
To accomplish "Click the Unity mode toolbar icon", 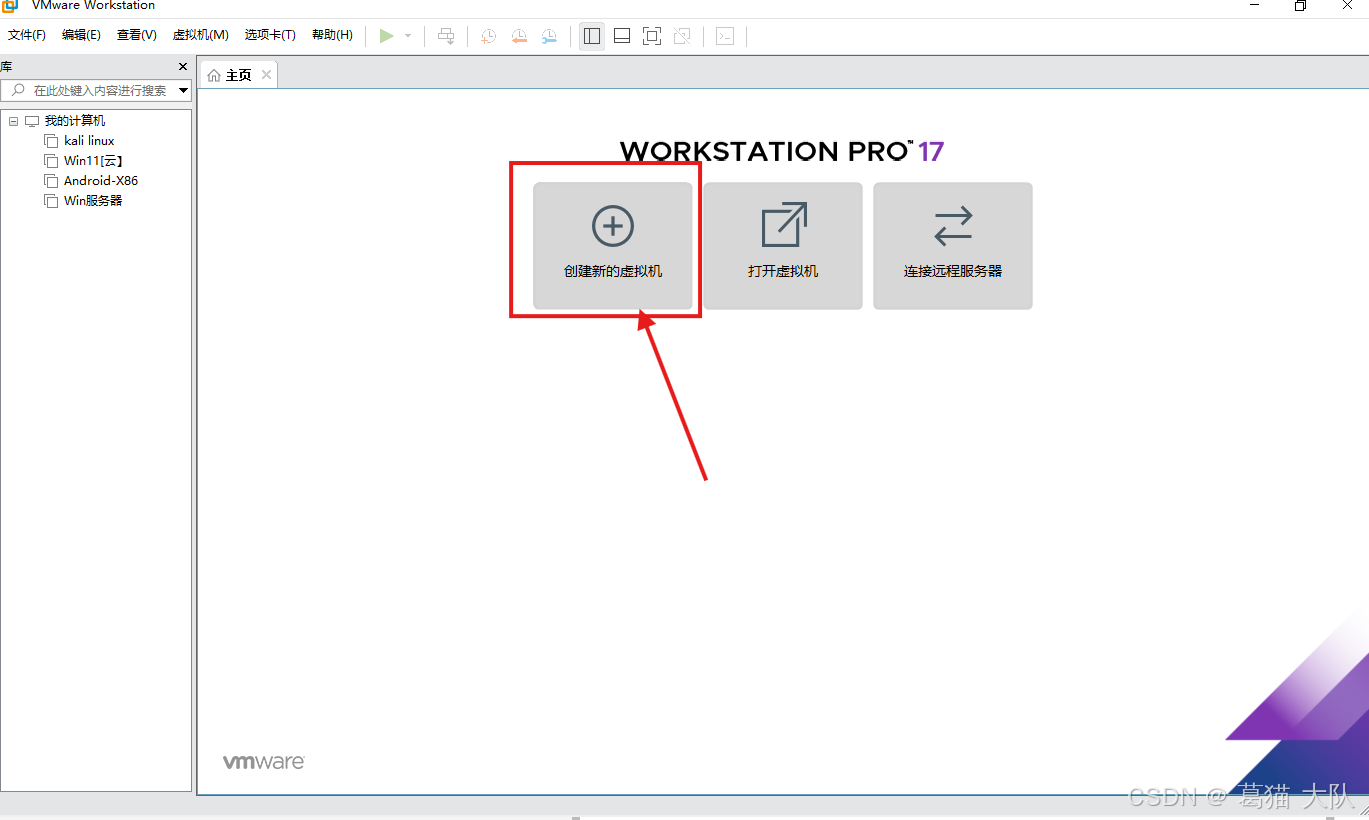I will coord(682,36).
